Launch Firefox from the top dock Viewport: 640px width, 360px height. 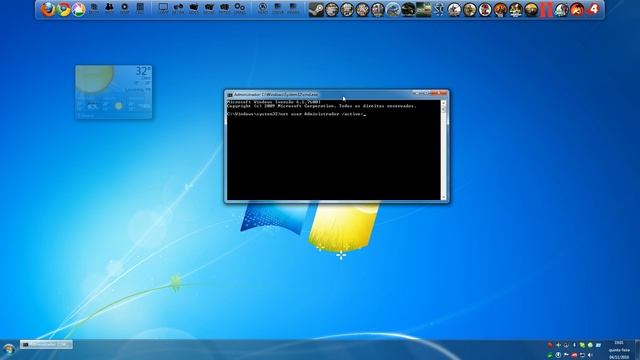pos(48,9)
